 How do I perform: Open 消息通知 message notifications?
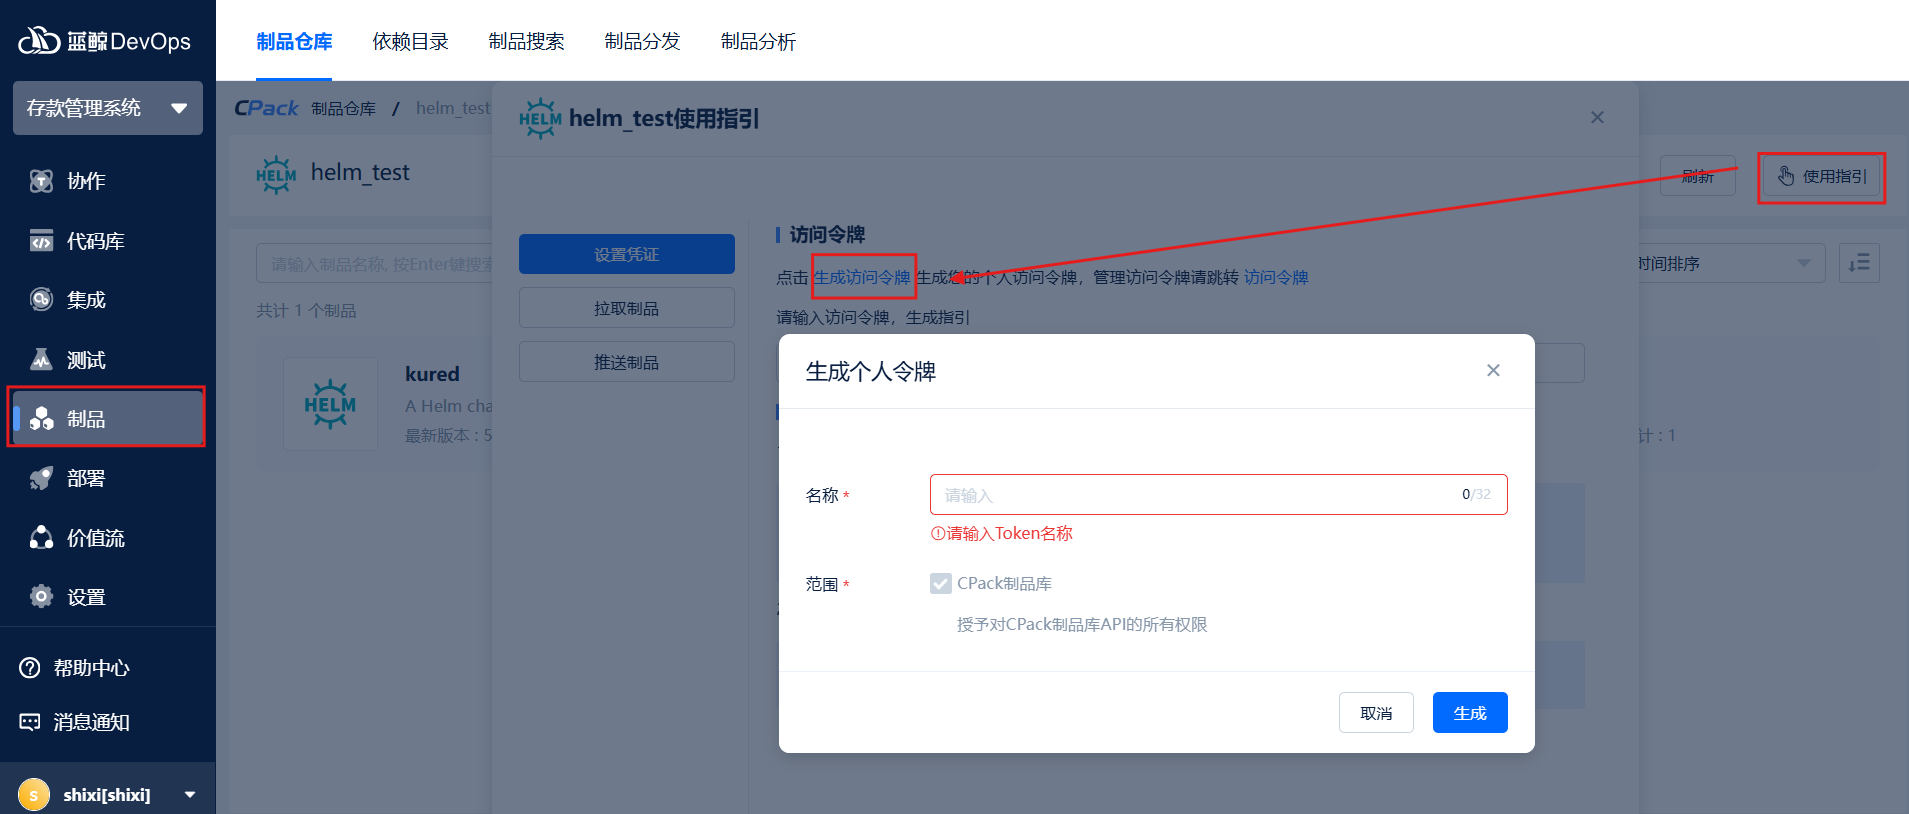[75, 722]
